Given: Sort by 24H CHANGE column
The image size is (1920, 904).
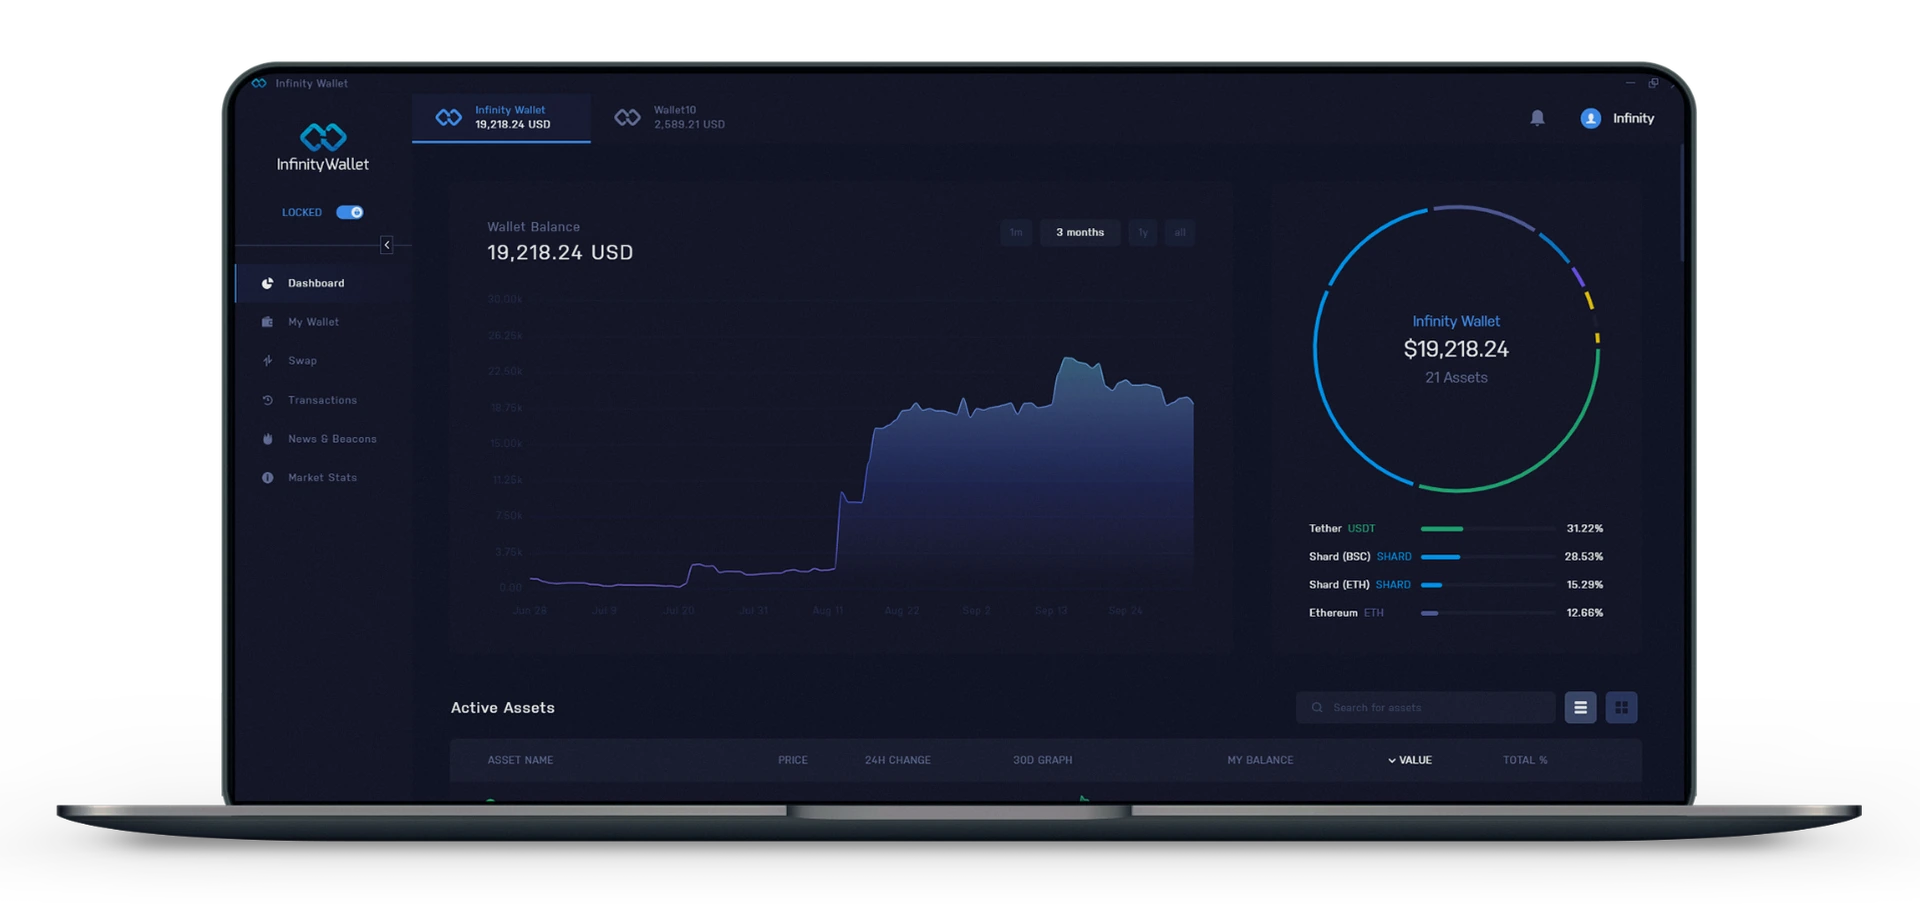Looking at the screenshot, I should [x=898, y=761].
